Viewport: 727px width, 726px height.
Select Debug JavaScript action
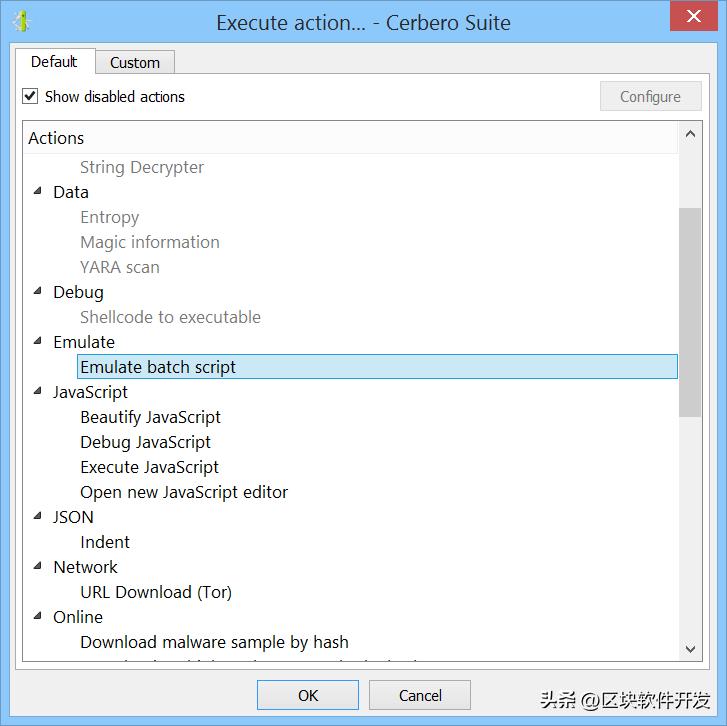(145, 442)
